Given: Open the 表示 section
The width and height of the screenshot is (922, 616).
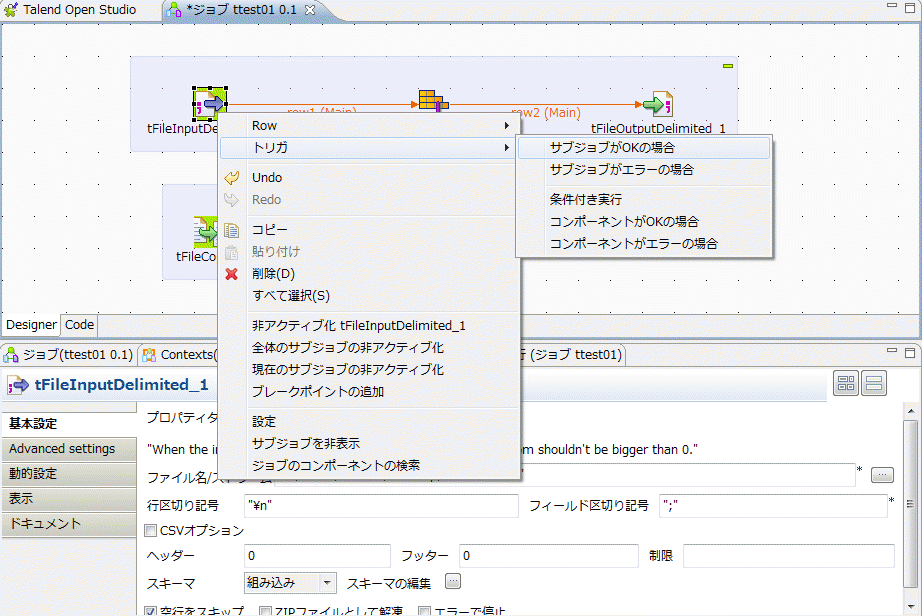Looking at the screenshot, I should [69, 498].
